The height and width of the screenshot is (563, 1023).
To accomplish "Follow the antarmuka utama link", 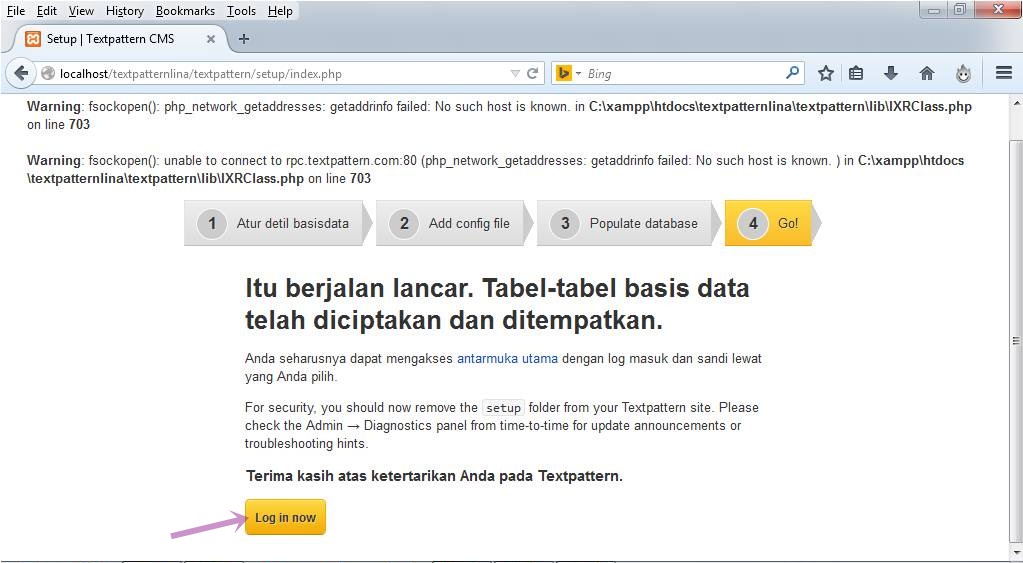I will (x=507, y=358).
